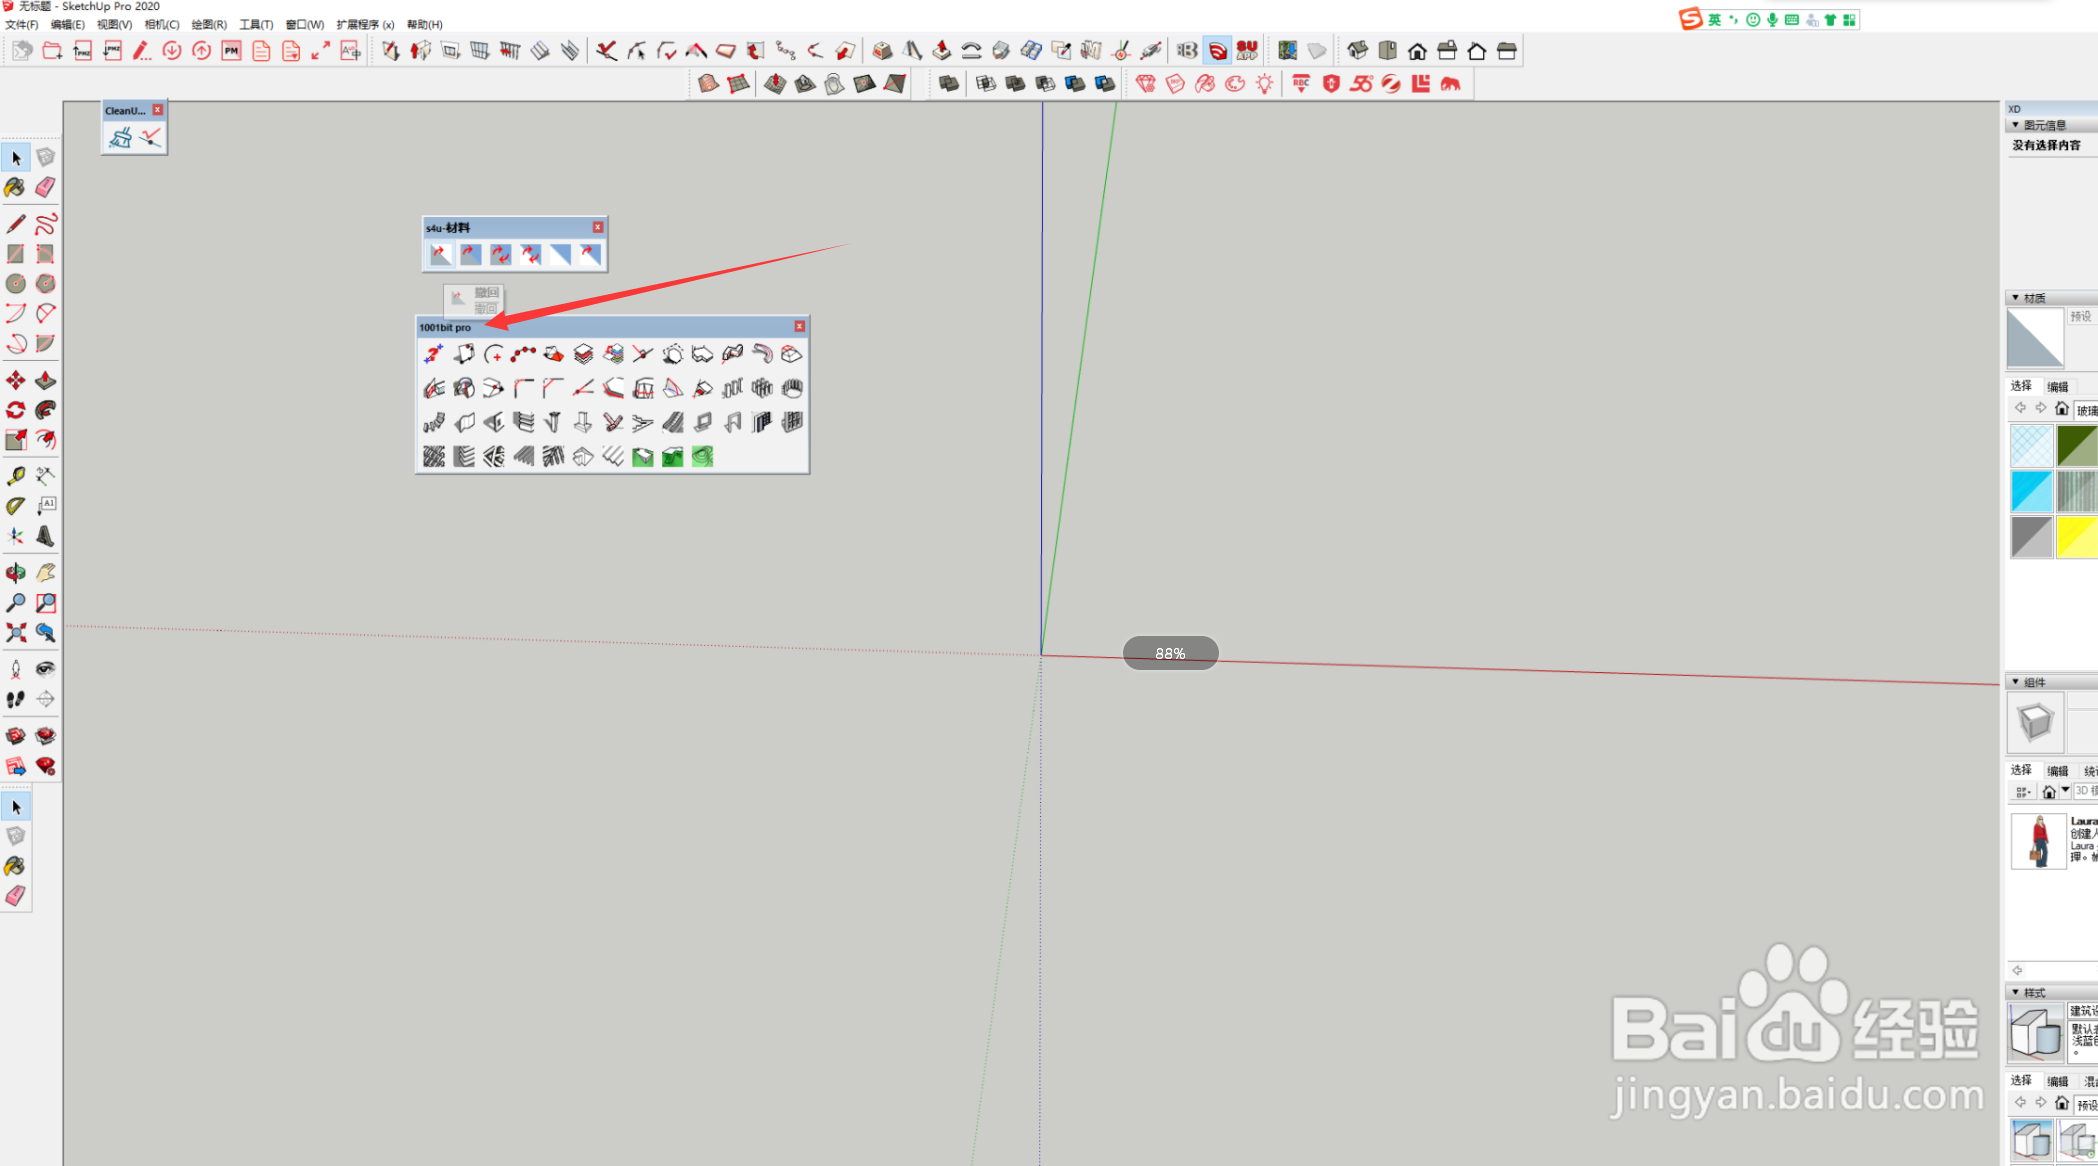Switch to 编辑 tab in materials panel
2098x1166 pixels.
(2058, 386)
